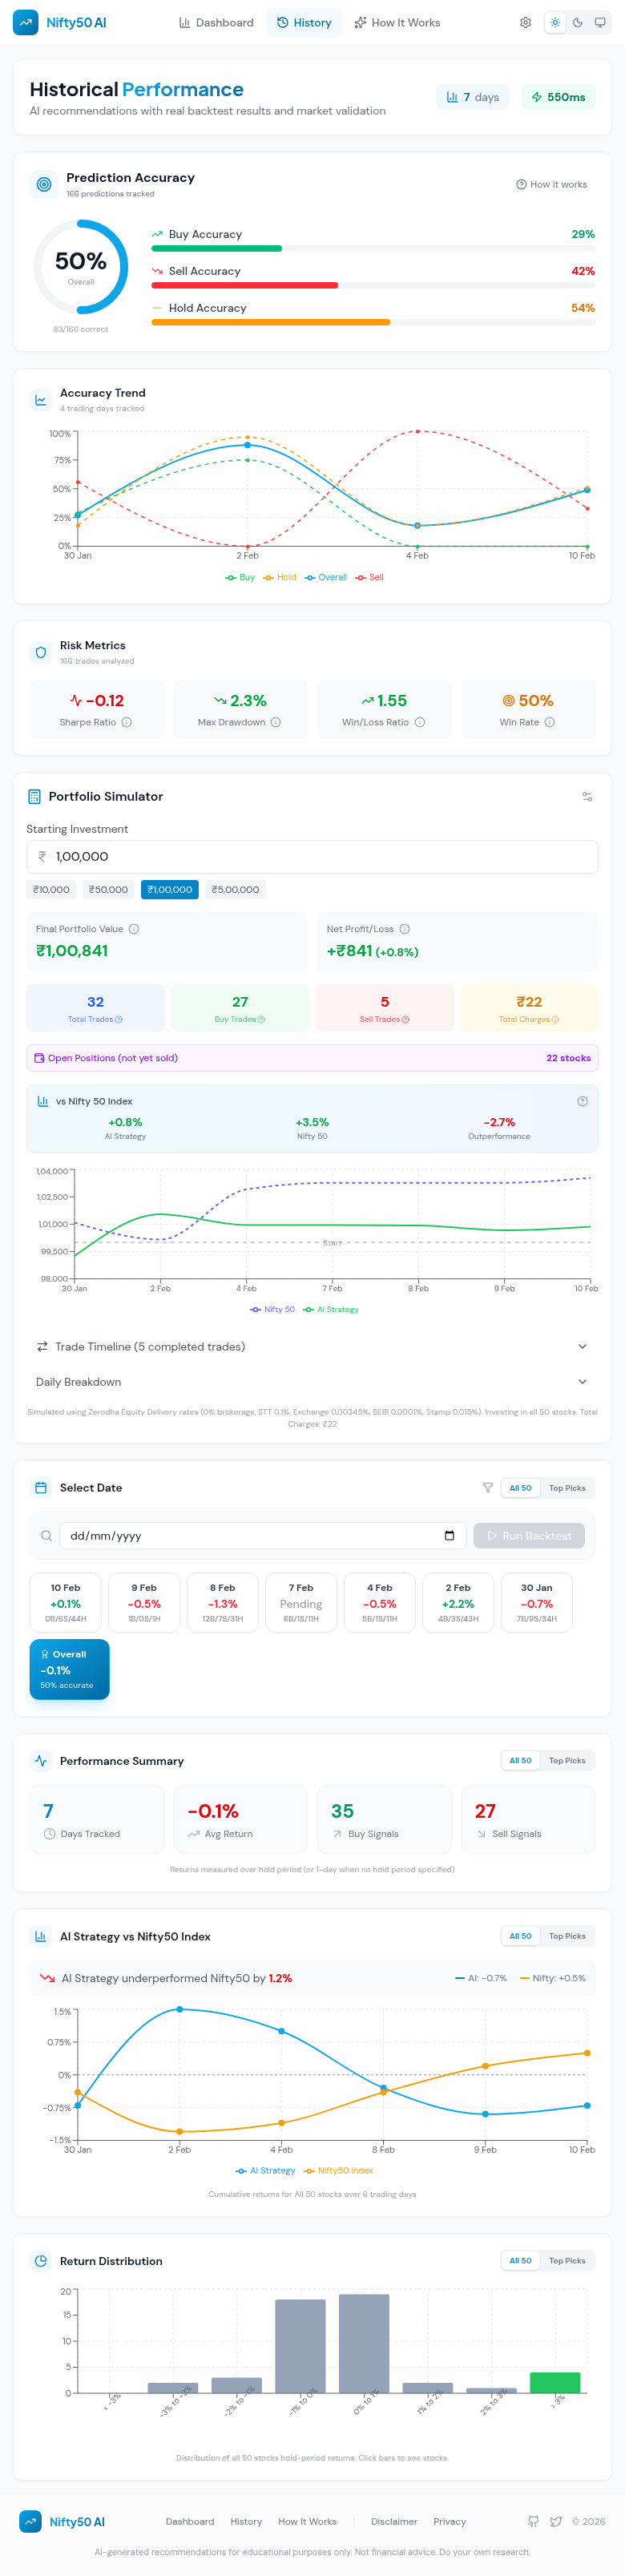The height and width of the screenshot is (2576, 625).
Task: Select the 10 Feb date card
Action: 66,1603
